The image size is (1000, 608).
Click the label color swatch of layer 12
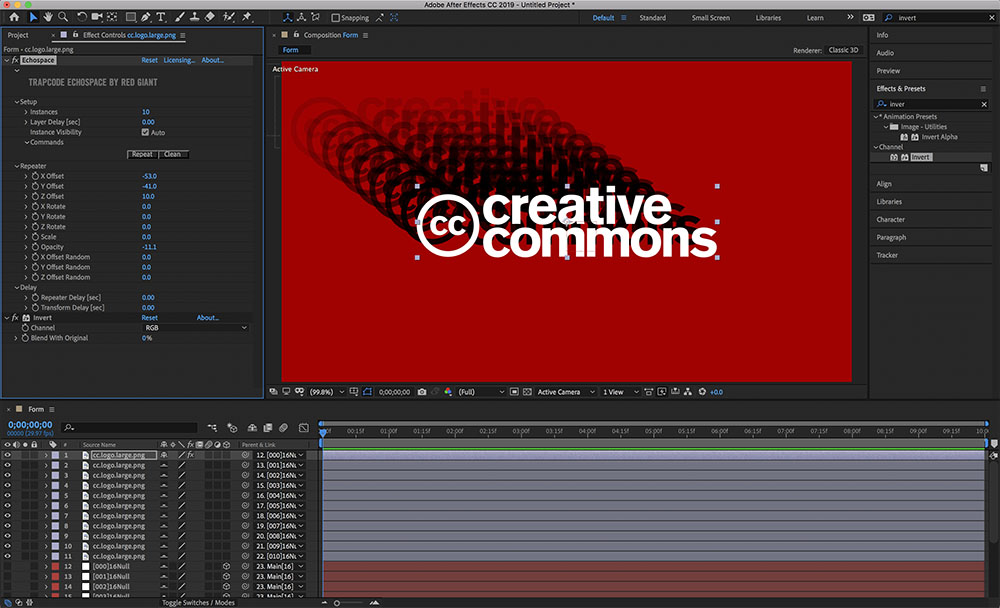(x=55, y=567)
